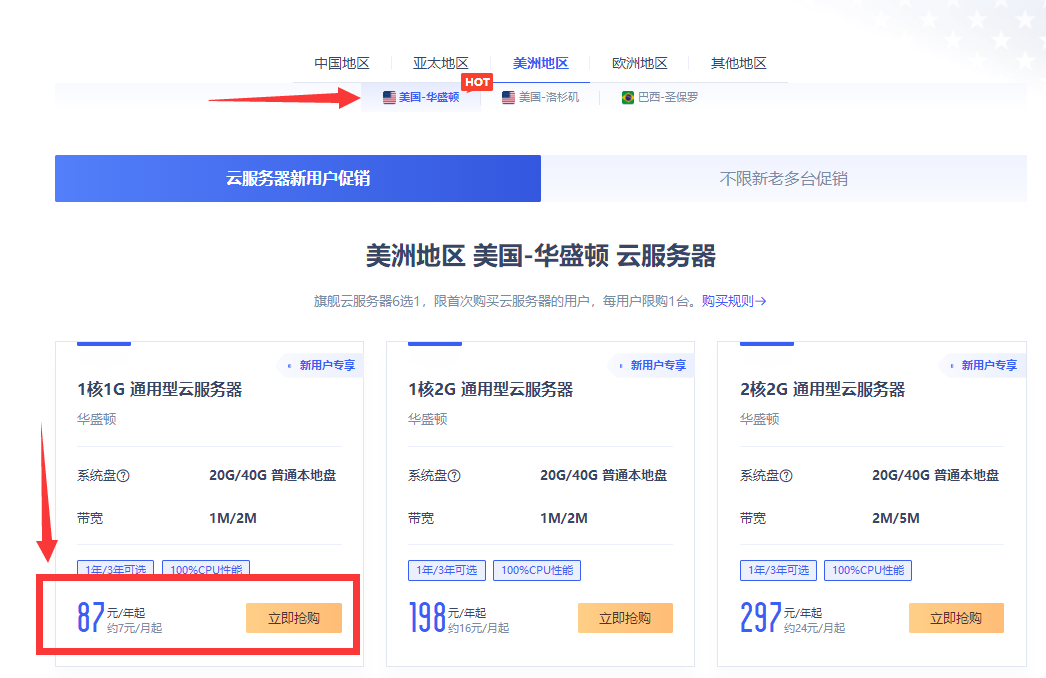Click the US flag icon beside 美国-洛杉矶

[508, 98]
